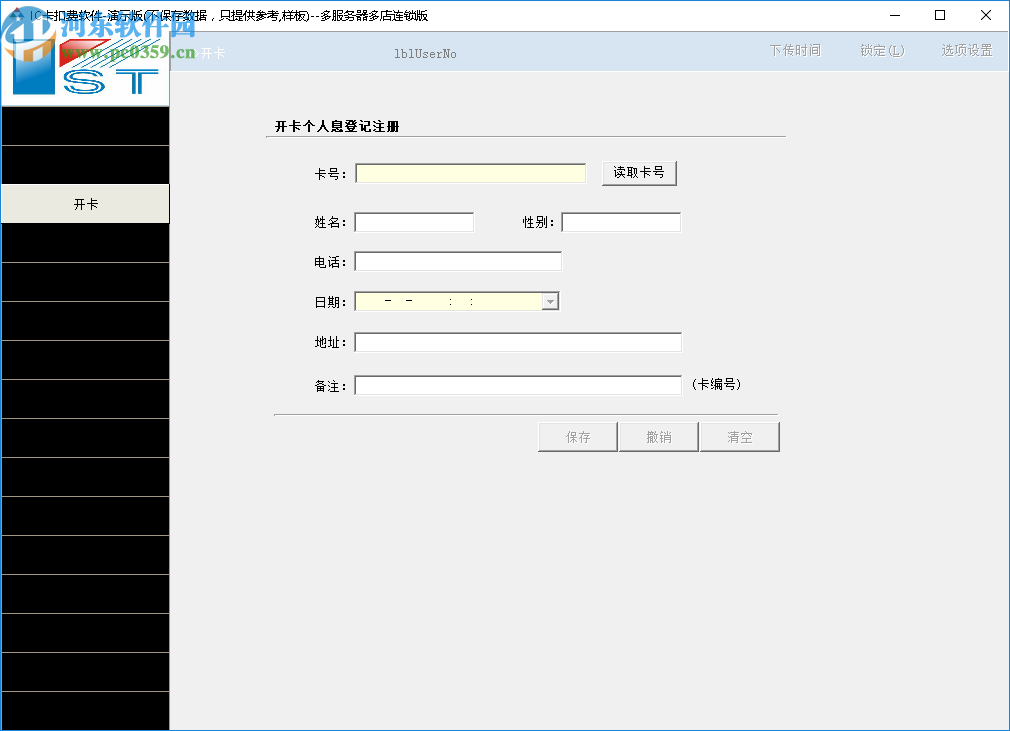Click the 清空 clear button
The height and width of the screenshot is (731, 1010).
tap(739, 436)
